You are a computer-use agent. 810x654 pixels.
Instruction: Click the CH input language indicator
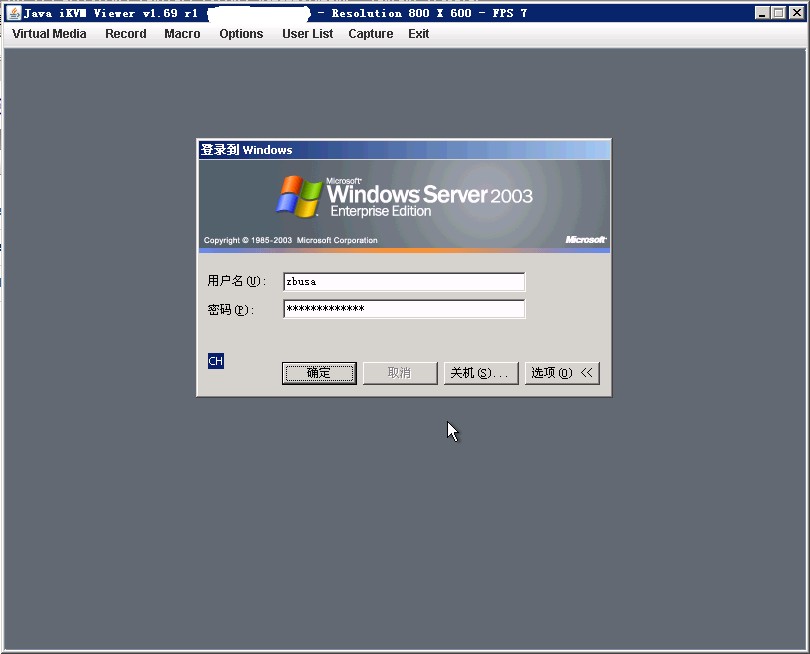[215, 361]
